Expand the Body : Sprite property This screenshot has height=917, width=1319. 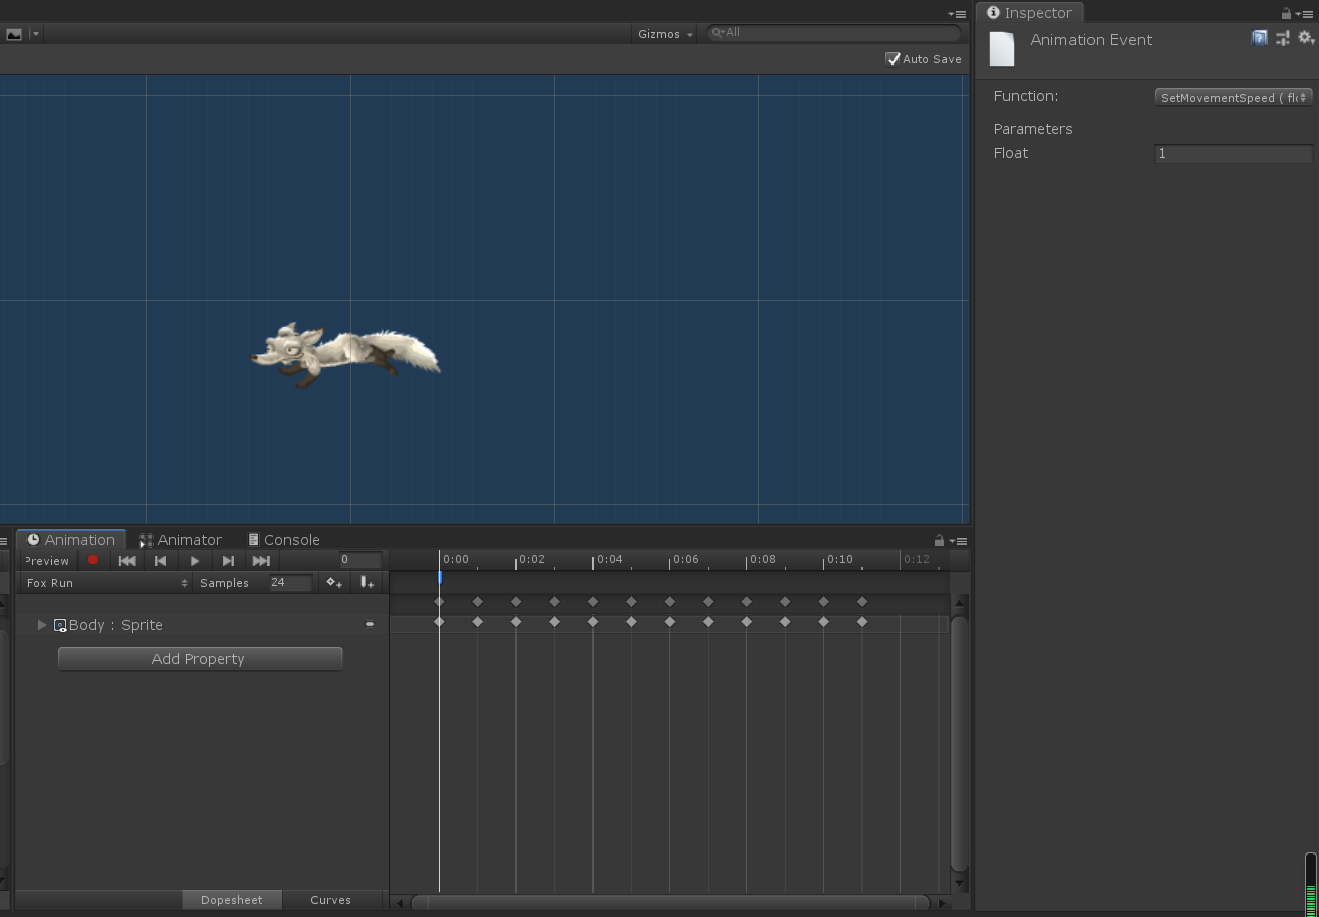pyautogui.click(x=42, y=625)
